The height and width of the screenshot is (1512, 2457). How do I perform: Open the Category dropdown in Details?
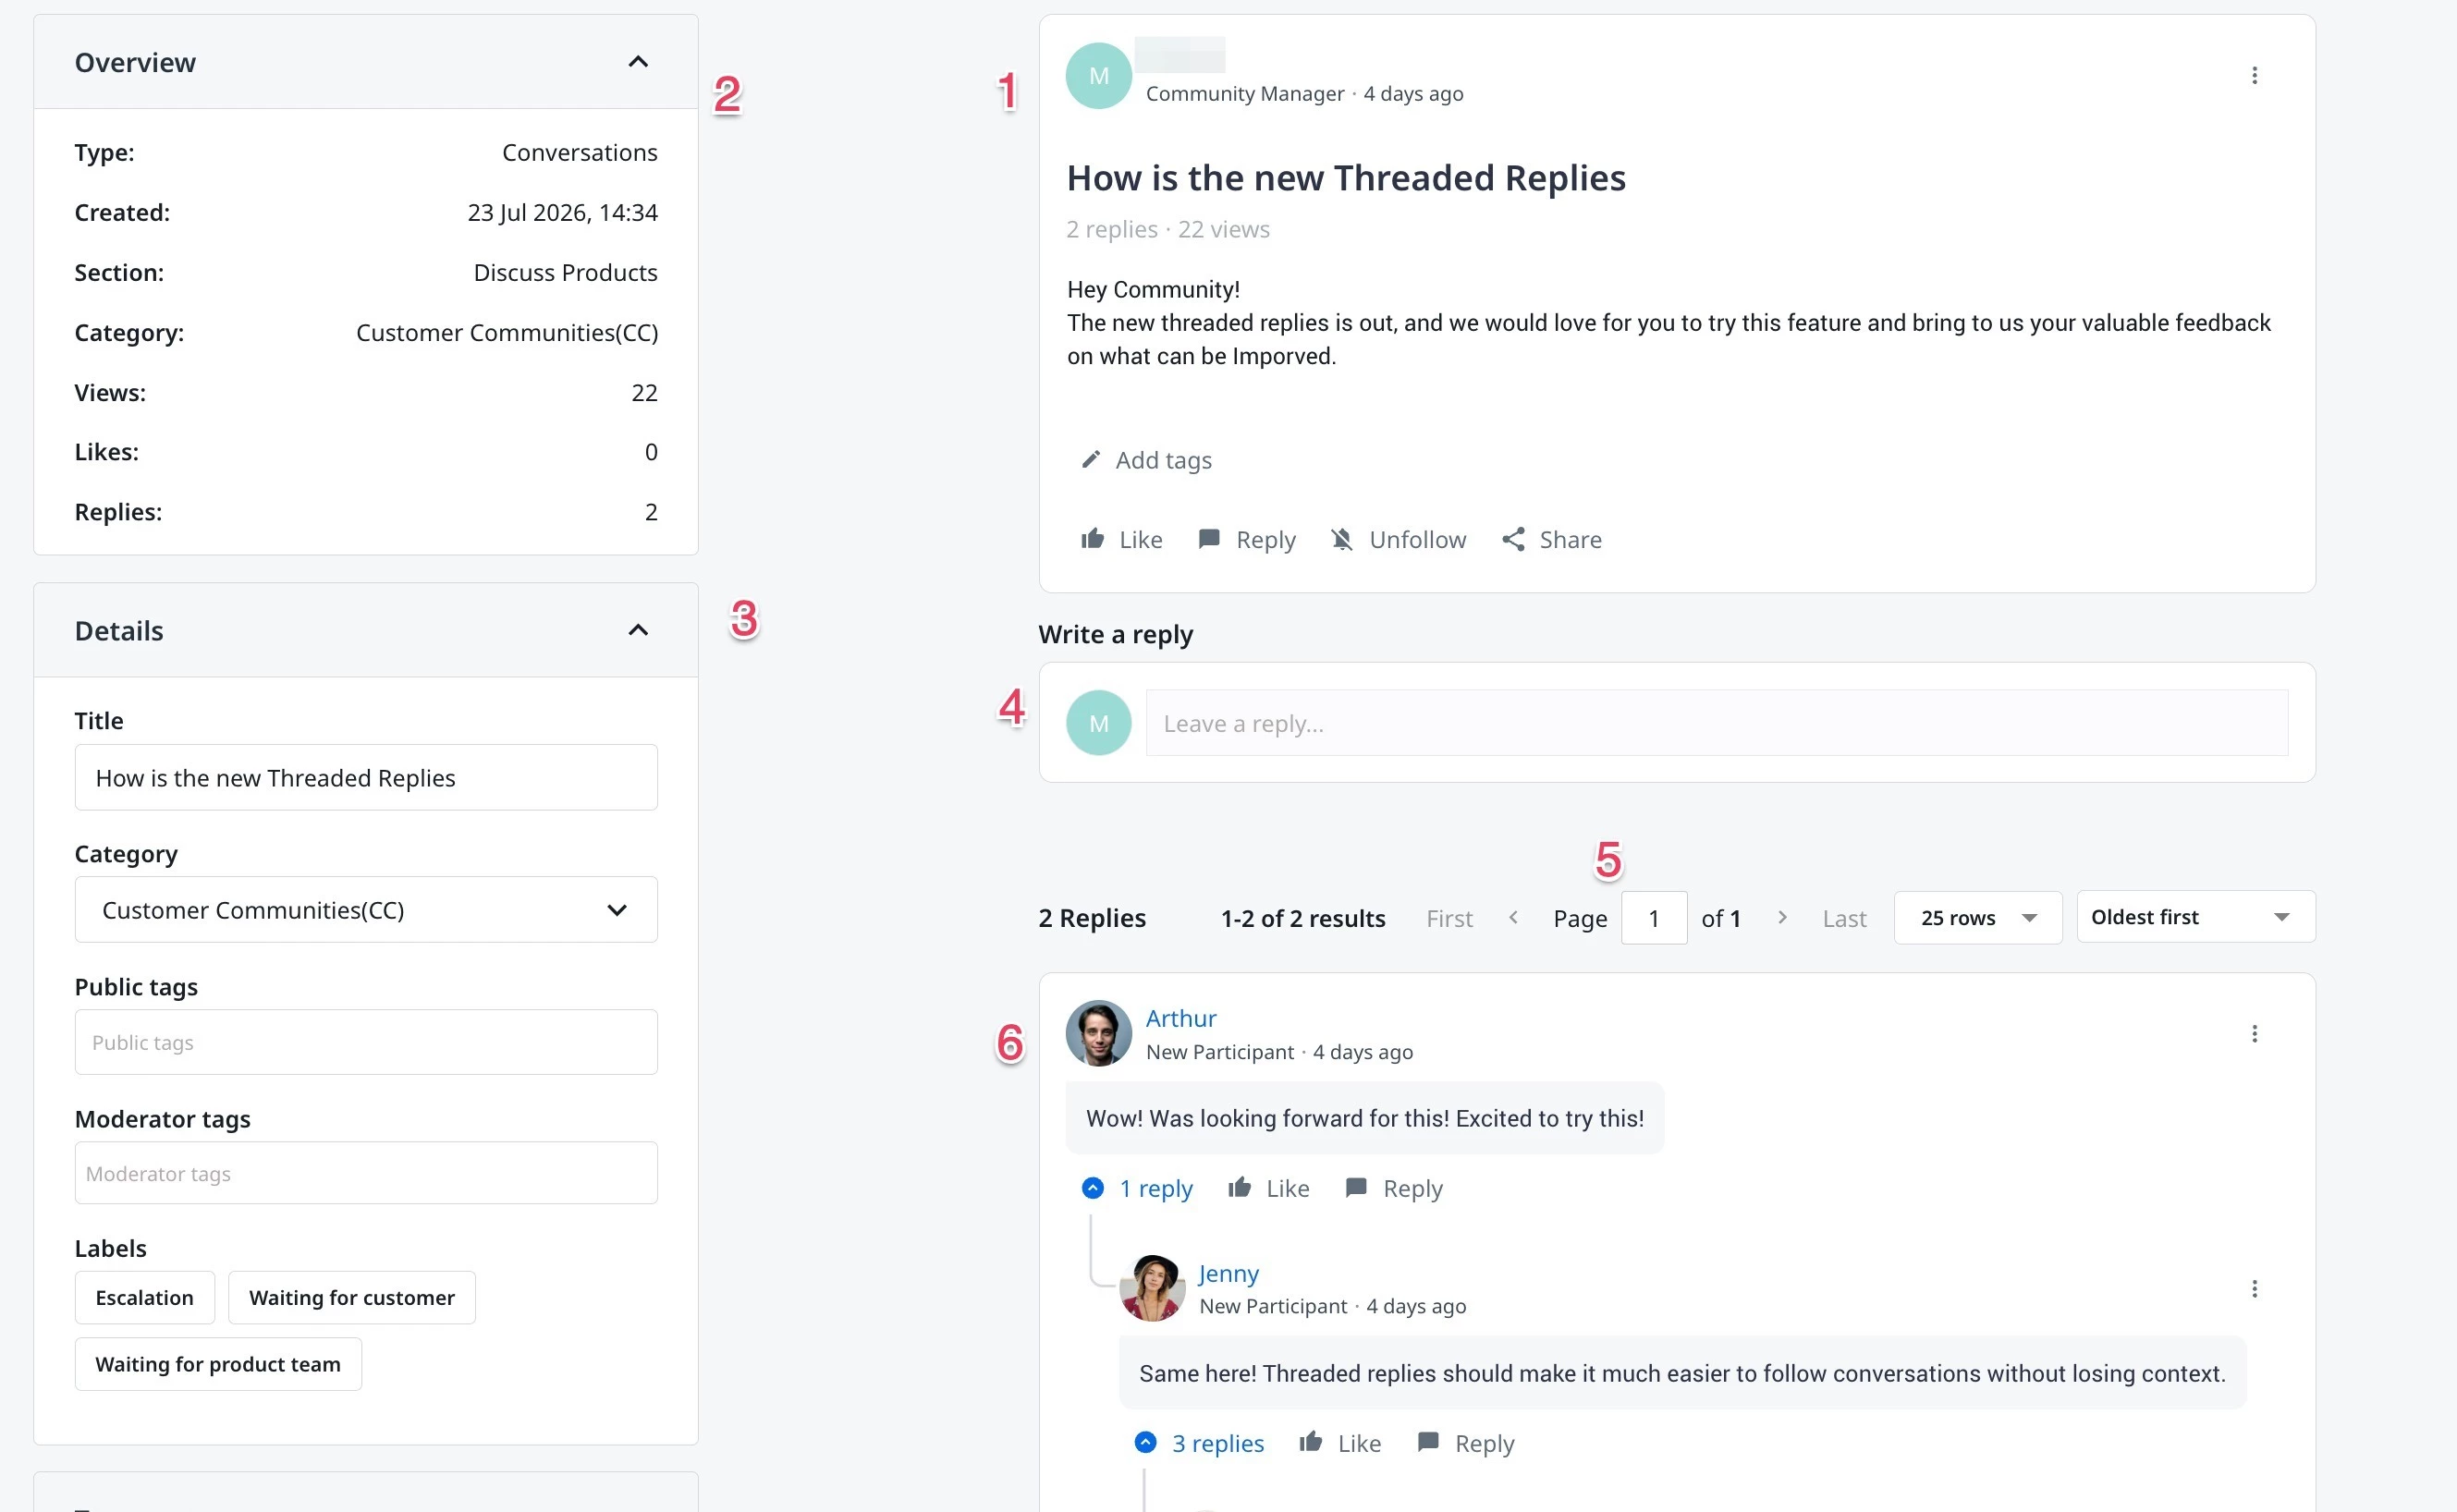pos(366,910)
